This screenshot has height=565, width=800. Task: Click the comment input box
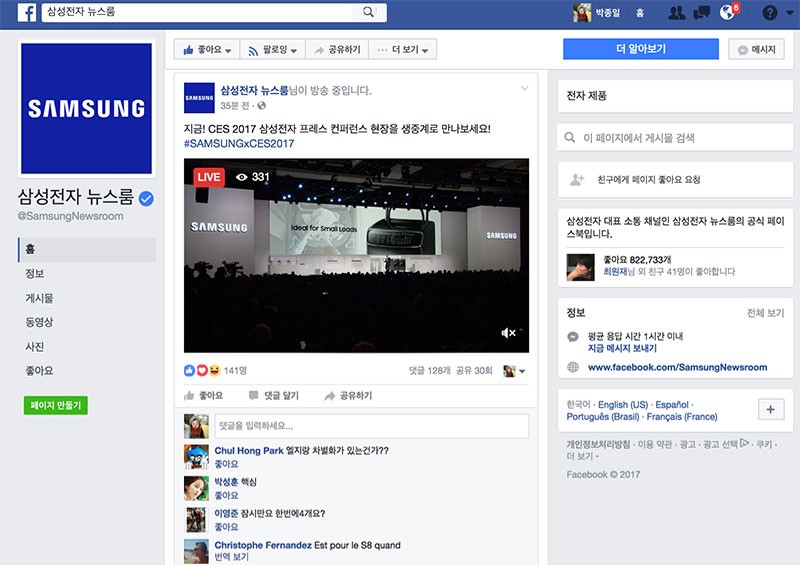[371, 426]
